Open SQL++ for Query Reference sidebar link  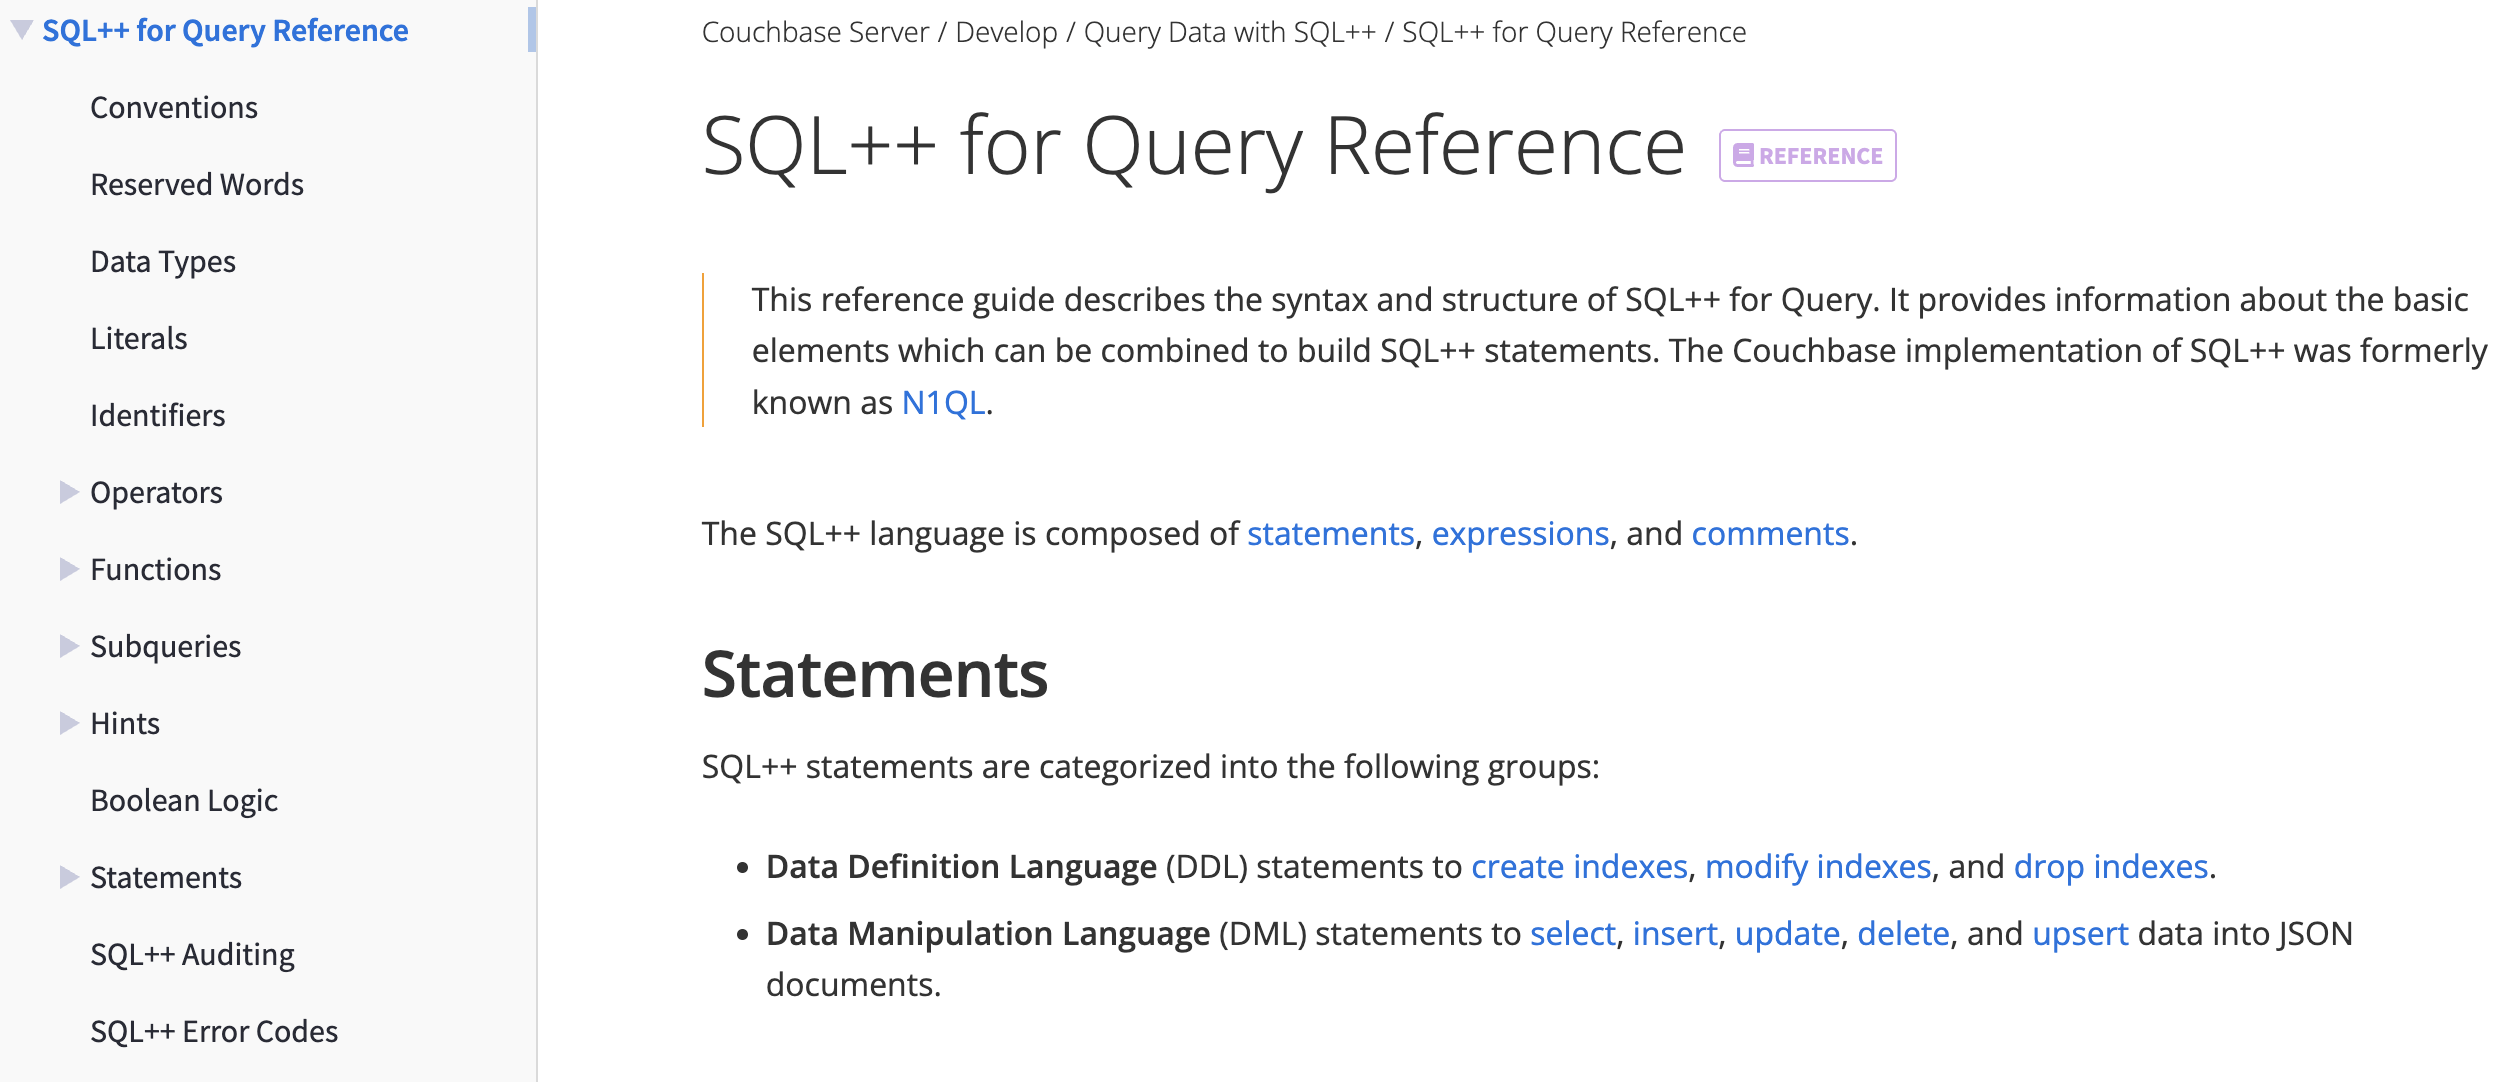[225, 31]
